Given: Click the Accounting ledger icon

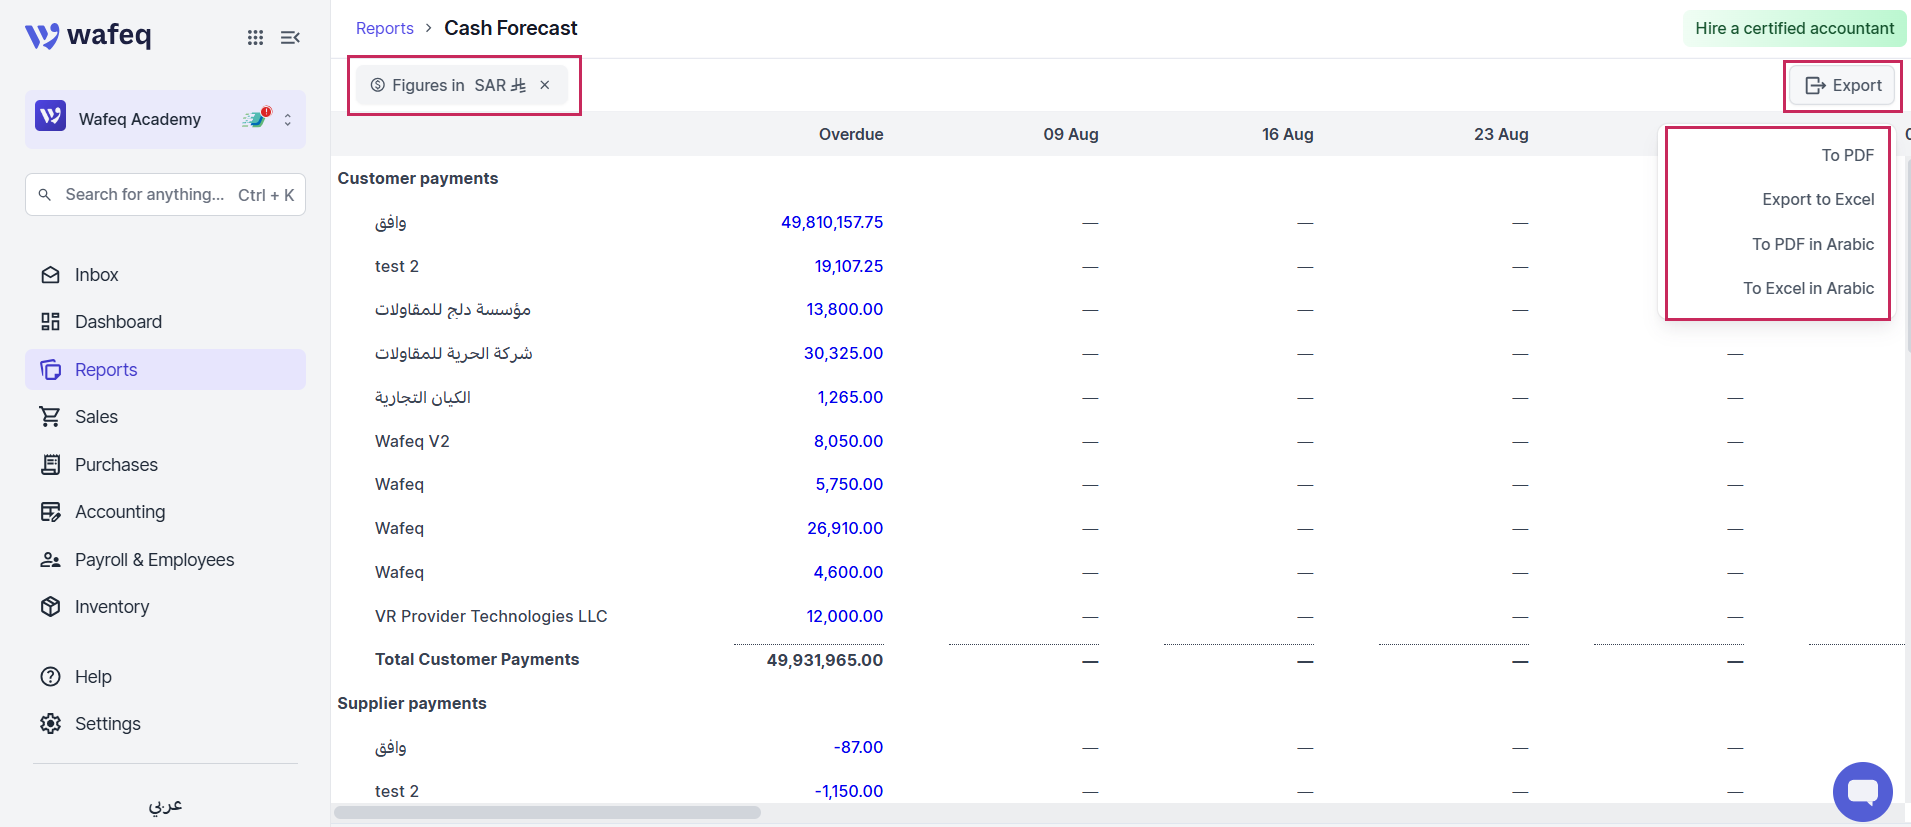Looking at the screenshot, I should pos(50,512).
